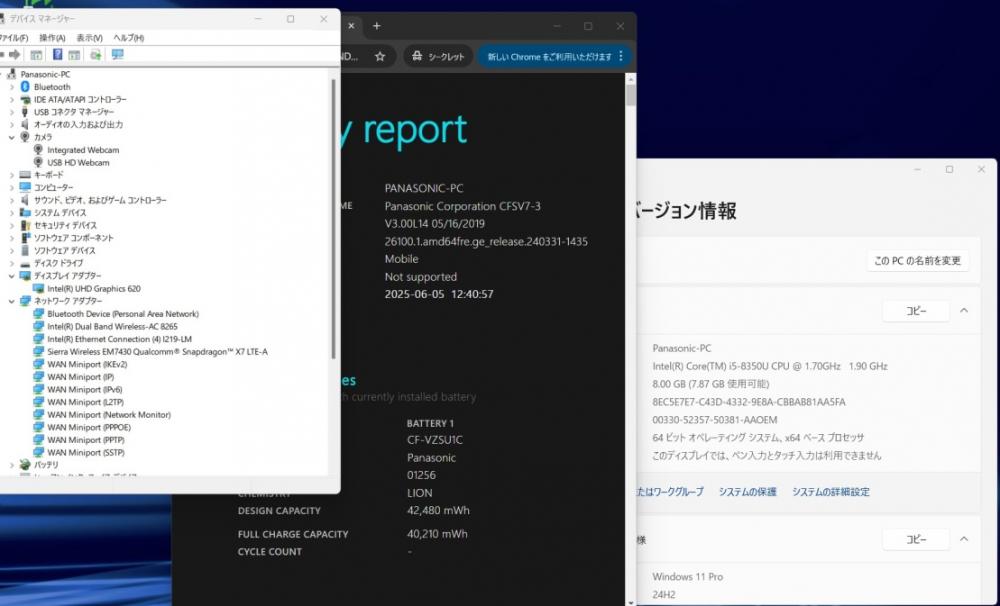
Task: Click the action pane icon beside the Help icon
Action: click(75, 55)
